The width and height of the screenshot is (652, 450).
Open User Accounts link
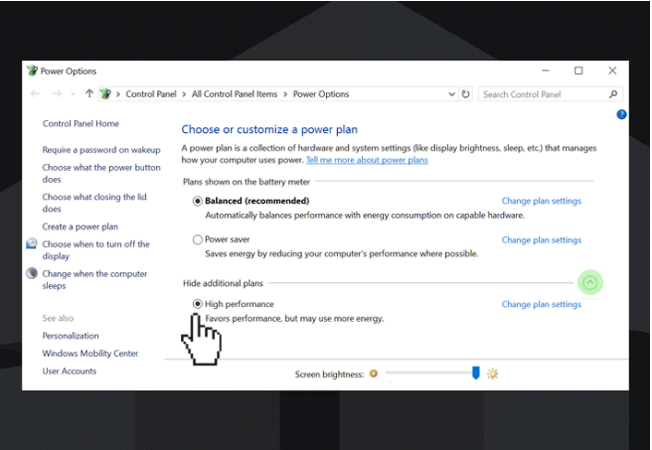click(69, 371)
